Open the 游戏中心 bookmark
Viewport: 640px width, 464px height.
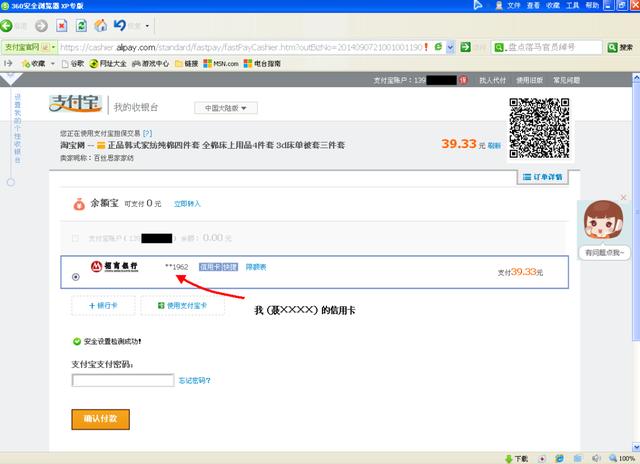pos(150,64)
